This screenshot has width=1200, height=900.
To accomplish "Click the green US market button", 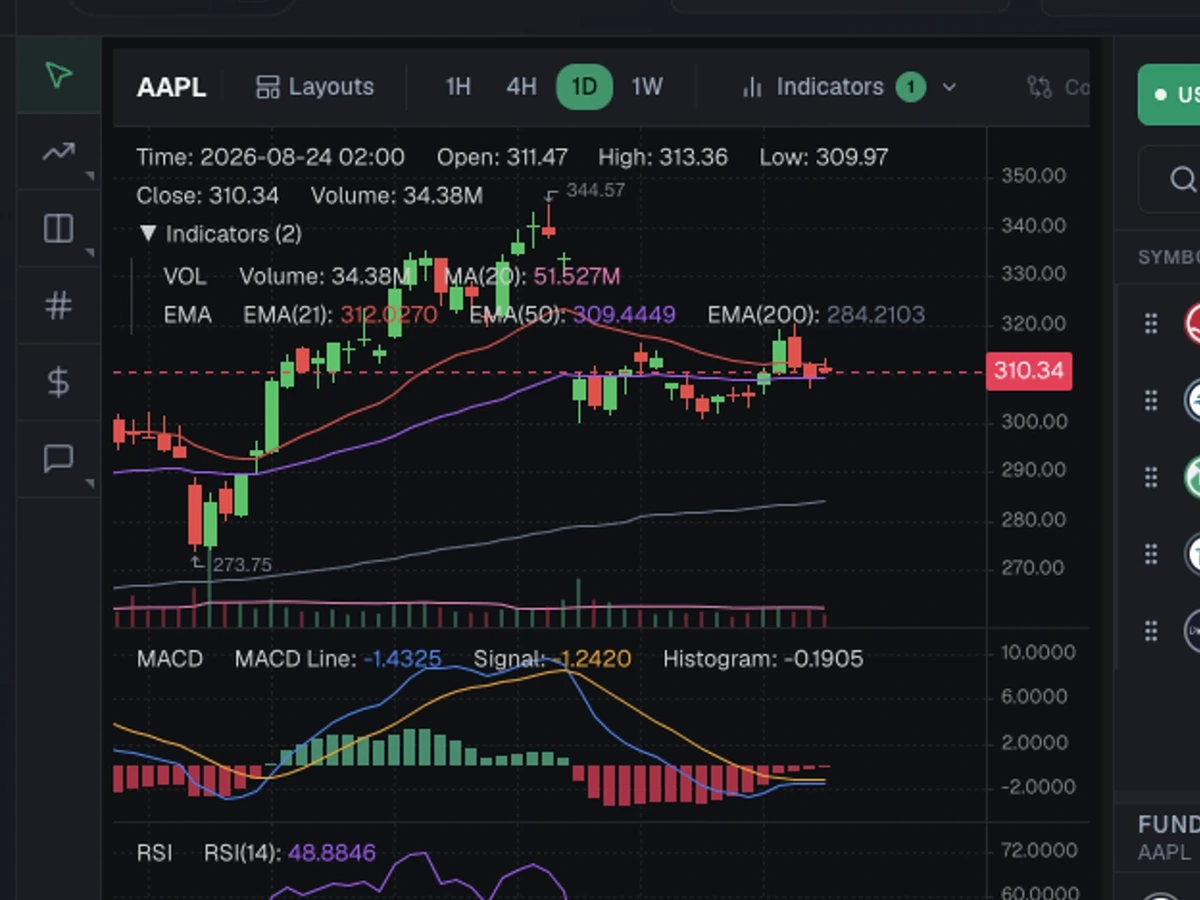I will pos(1169,95).
